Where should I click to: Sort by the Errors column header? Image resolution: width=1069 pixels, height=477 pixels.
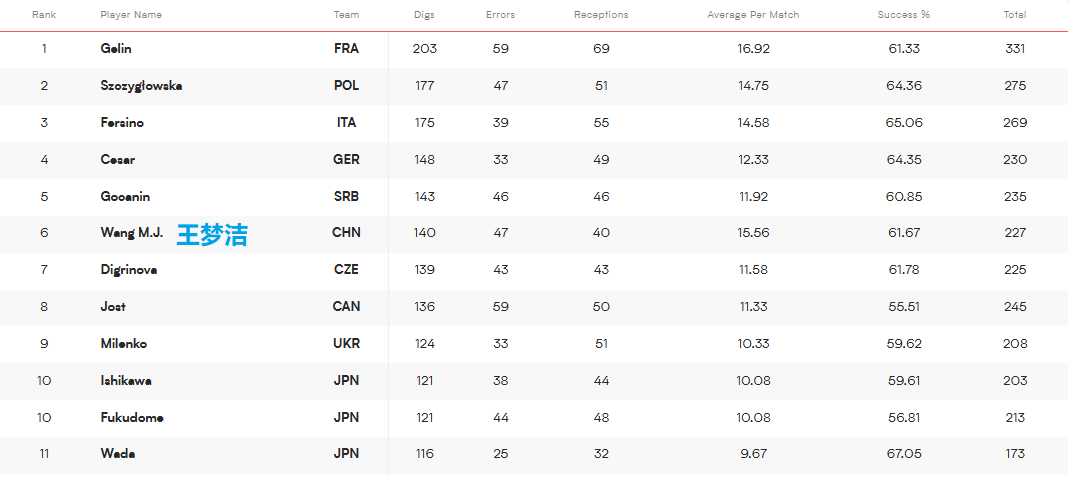point(500,15)
